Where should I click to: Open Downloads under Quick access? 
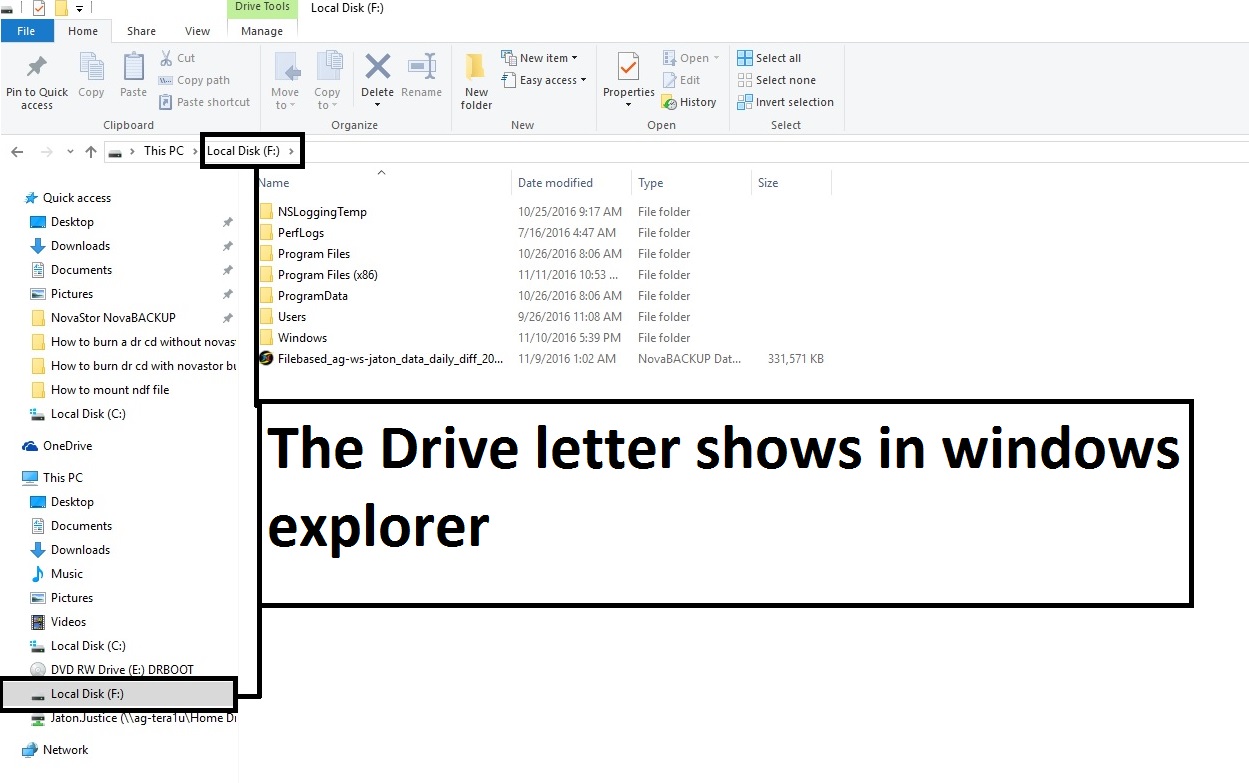tap(80, 246)
